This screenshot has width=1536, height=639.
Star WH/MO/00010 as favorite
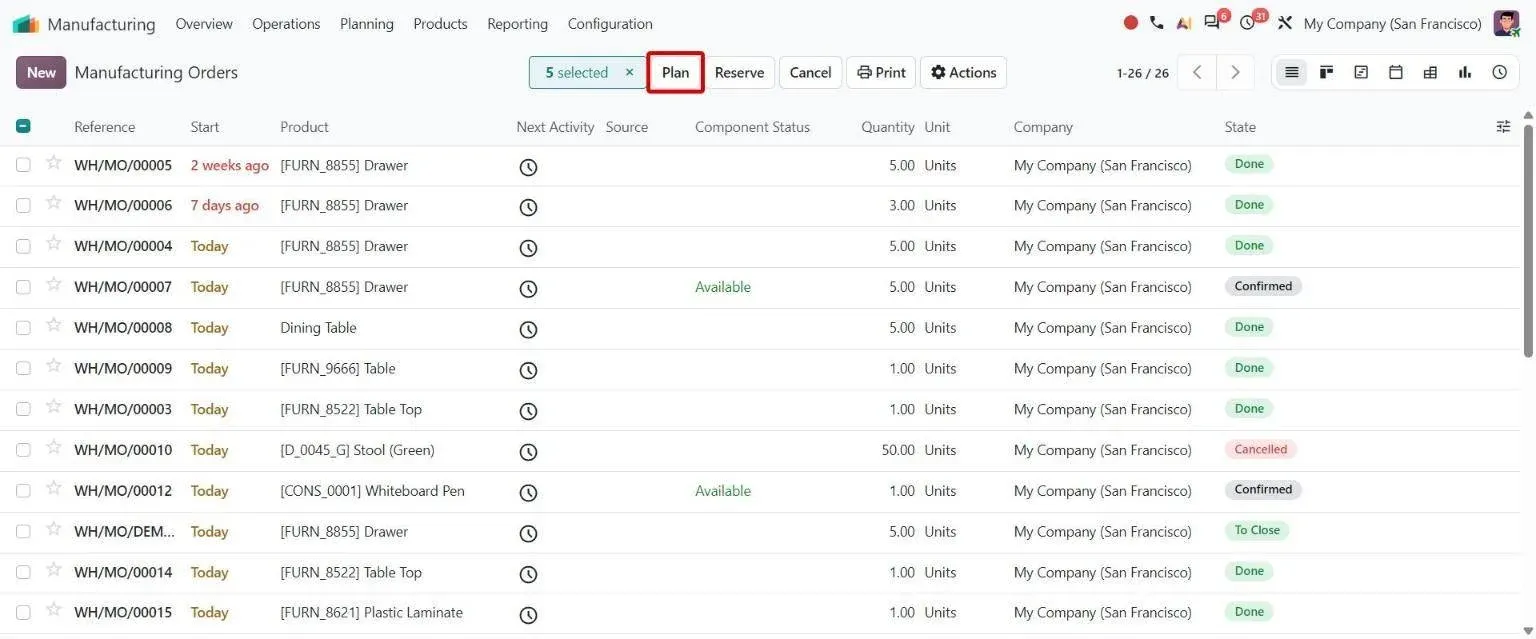54,448
